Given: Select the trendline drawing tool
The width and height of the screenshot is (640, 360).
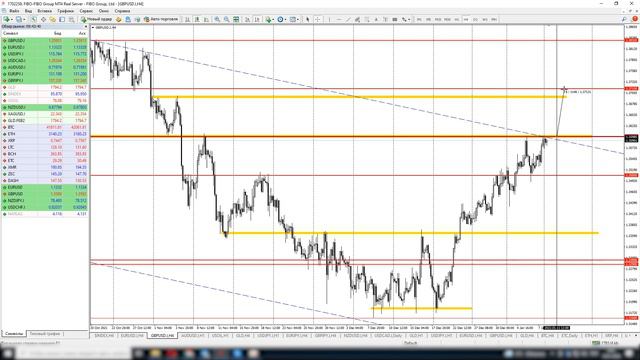Looking at the screenshot, I should [x=348, y=19].
